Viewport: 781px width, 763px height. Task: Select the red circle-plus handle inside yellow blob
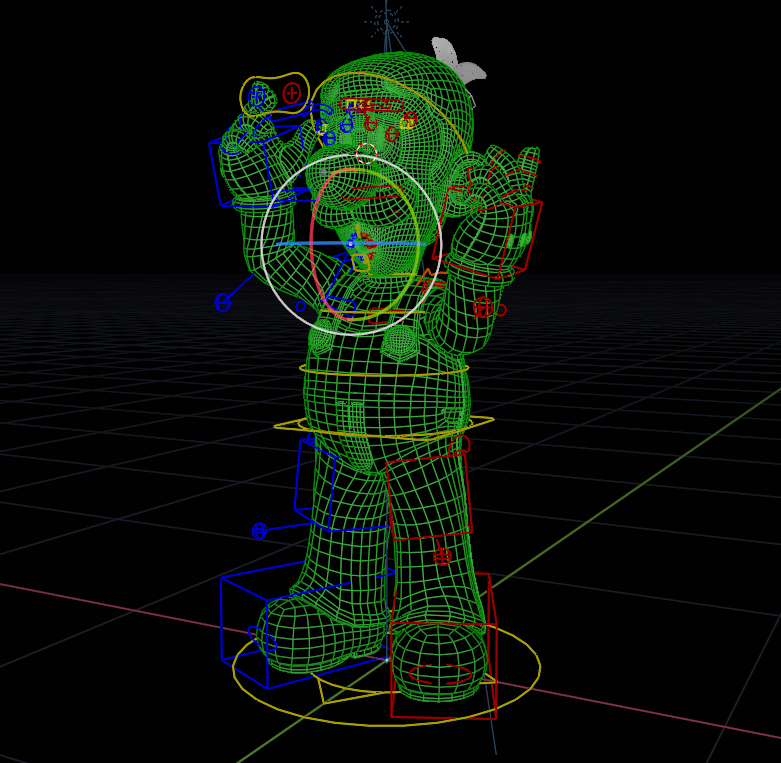pyautogui.click(x=292, y=93)
